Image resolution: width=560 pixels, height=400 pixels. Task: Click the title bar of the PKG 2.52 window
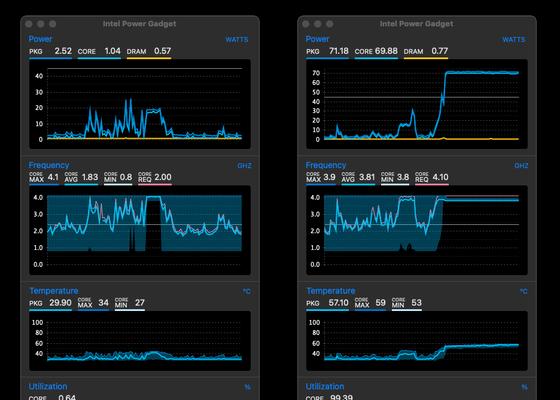tap(140, 24)
